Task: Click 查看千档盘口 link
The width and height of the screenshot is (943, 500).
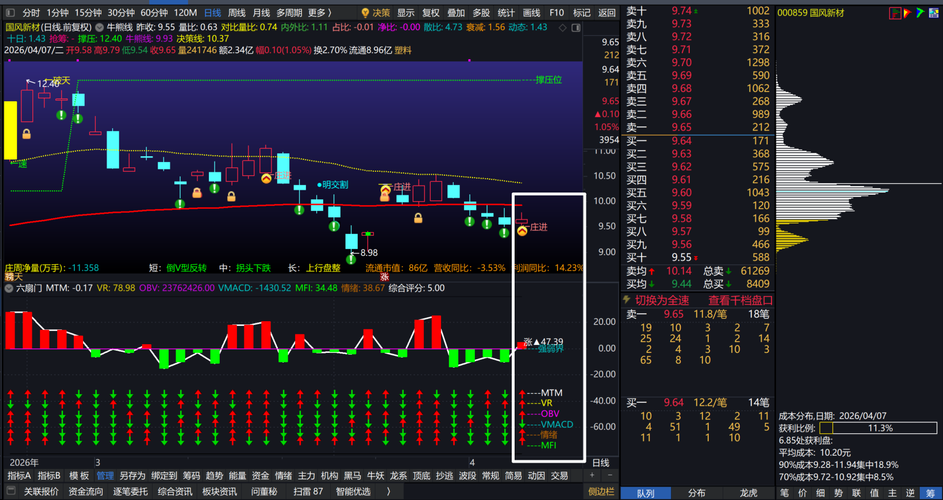Action: [740, 300]
